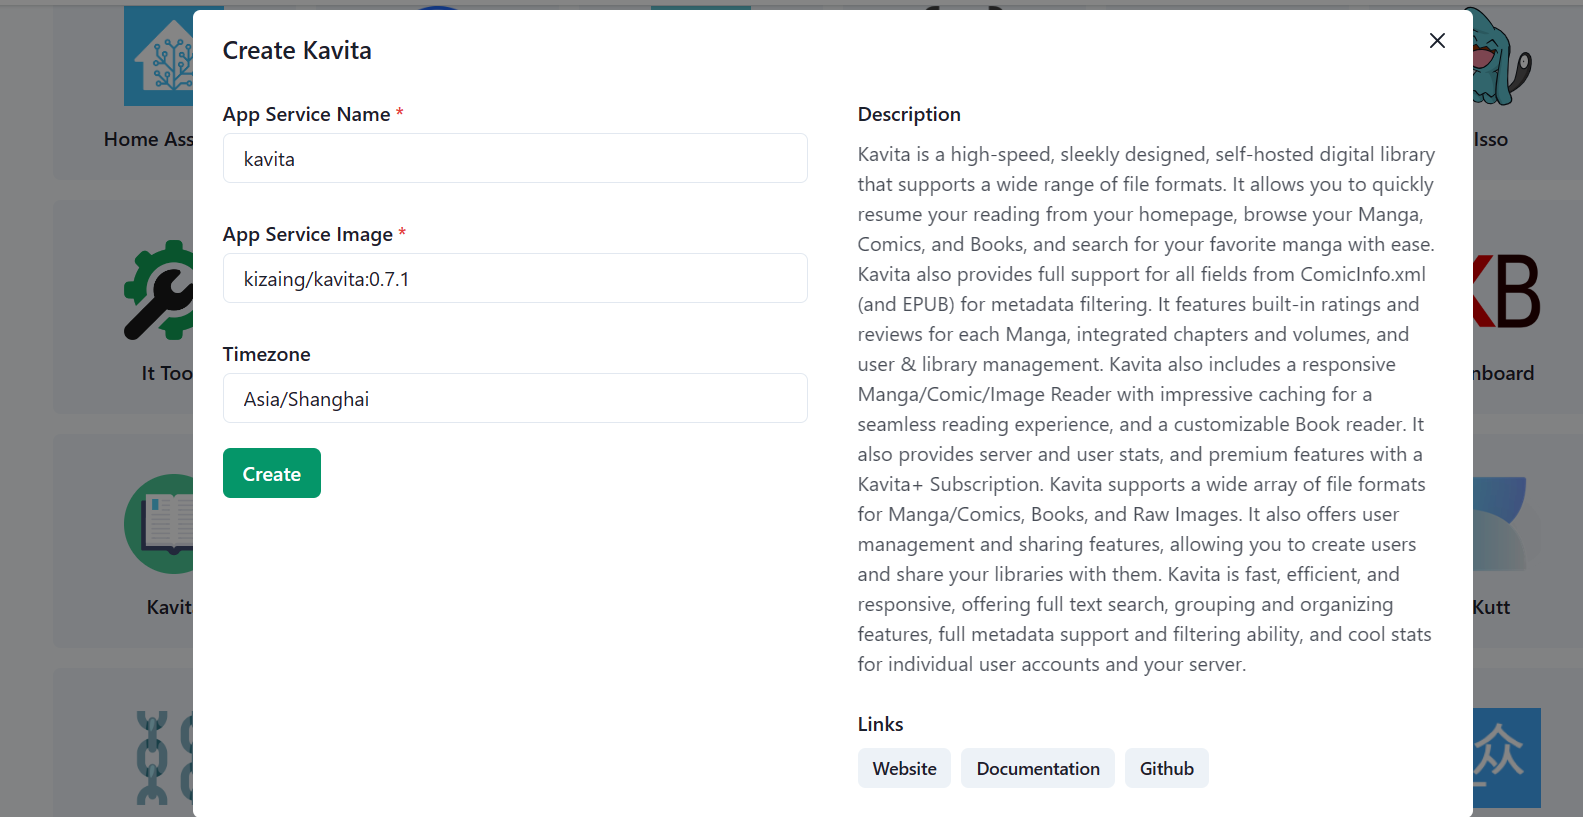Image resolution: width=1583 pixels, height=817 pixels.
Task: Click the It Tools app label
Action: [166, 373]
